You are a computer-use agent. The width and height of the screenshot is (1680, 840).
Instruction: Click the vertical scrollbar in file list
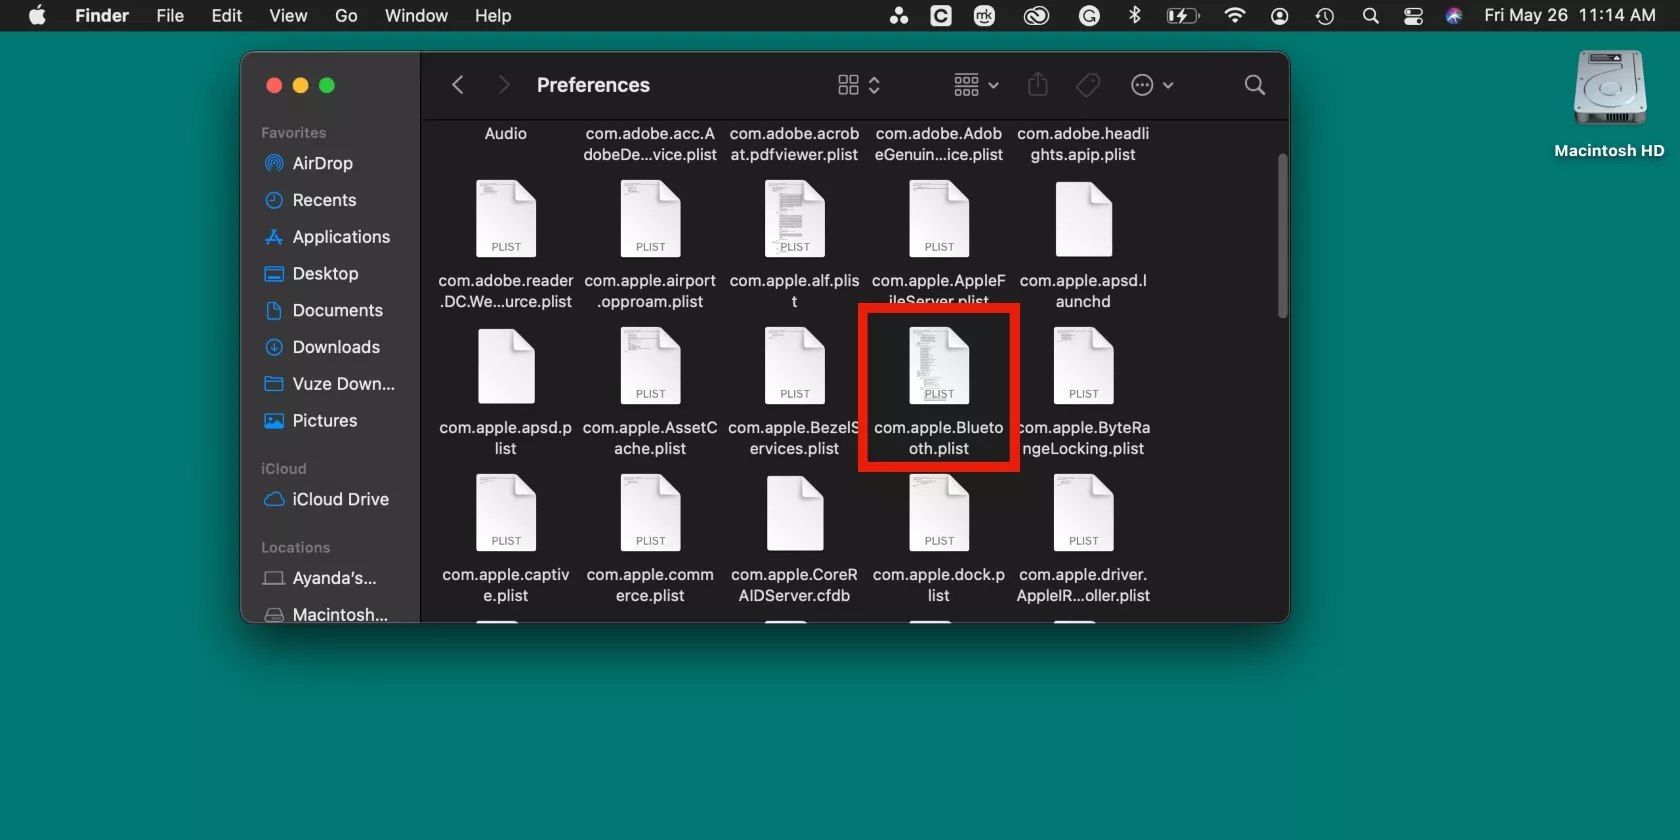tap(1282, 236)
